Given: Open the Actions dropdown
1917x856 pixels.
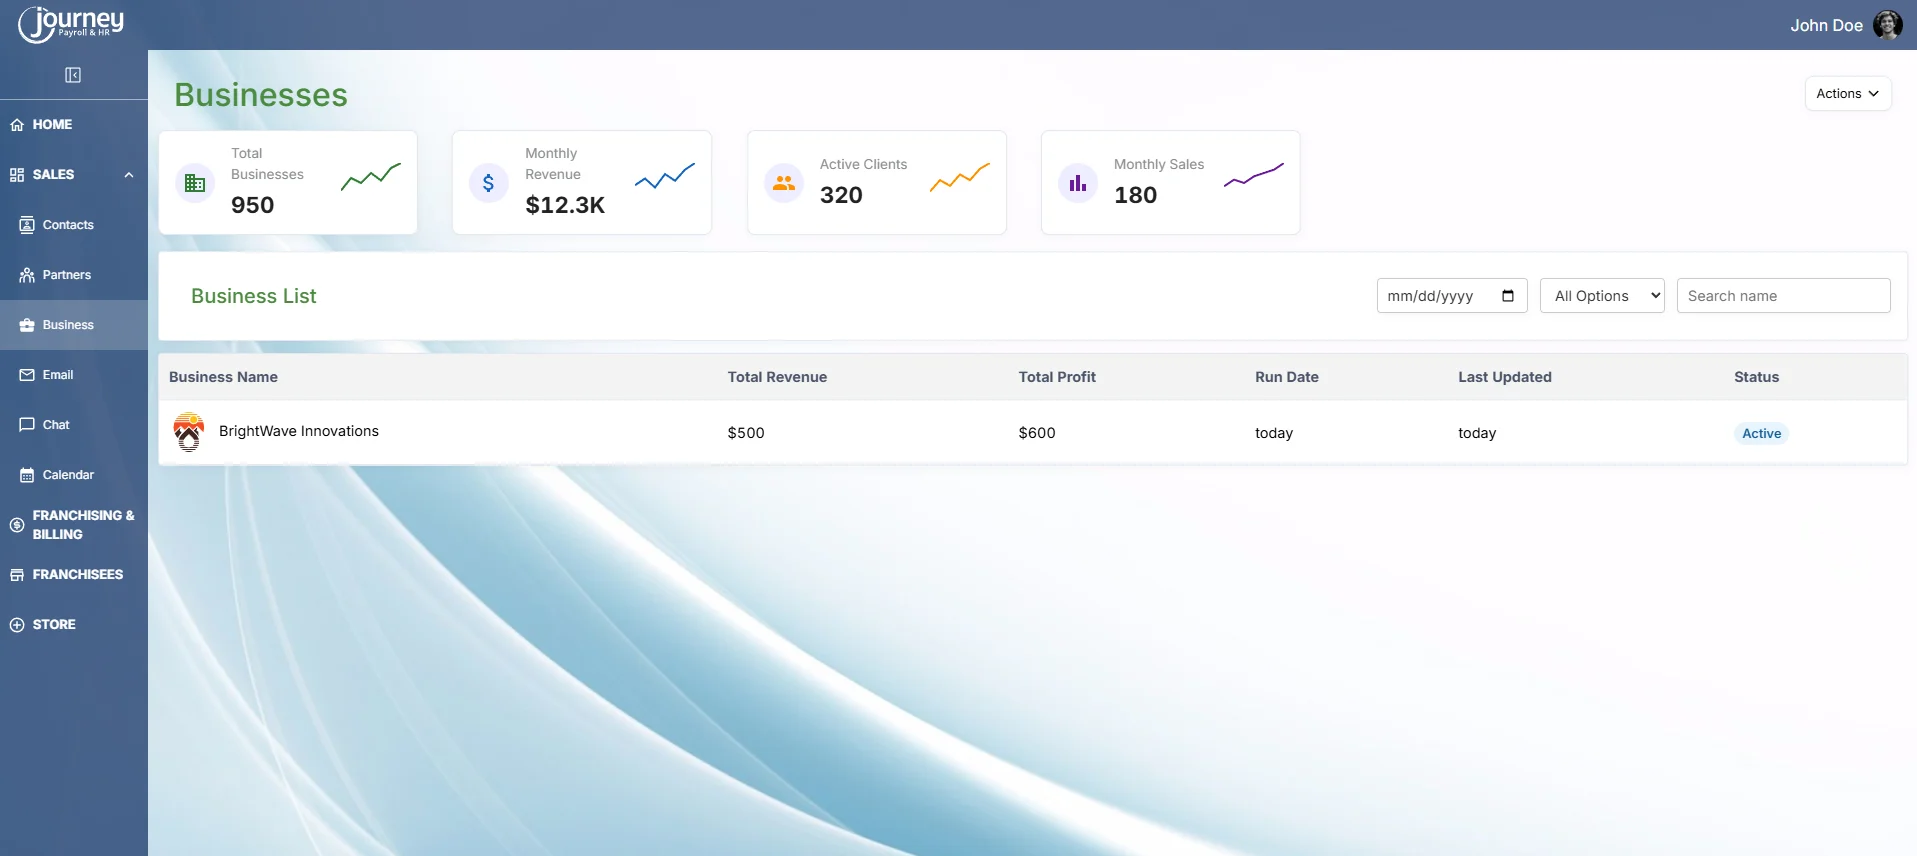Looking at the screenshot, I should click(1847, 93).
